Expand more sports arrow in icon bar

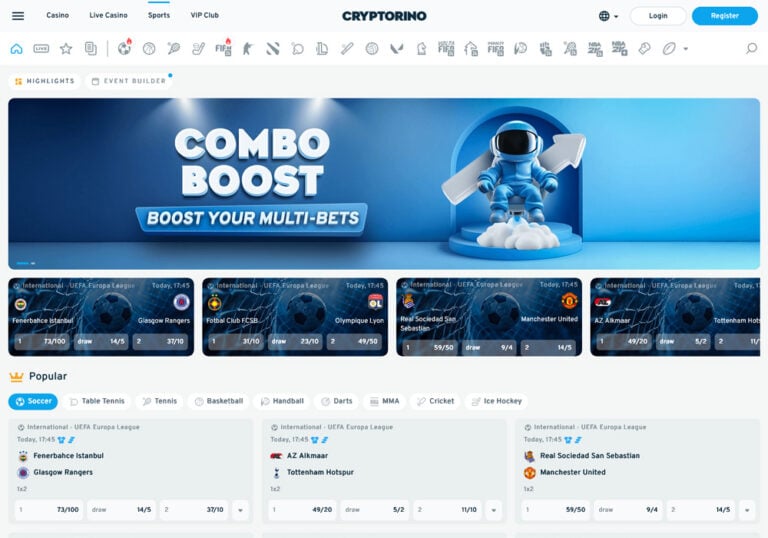click(685, 48)
